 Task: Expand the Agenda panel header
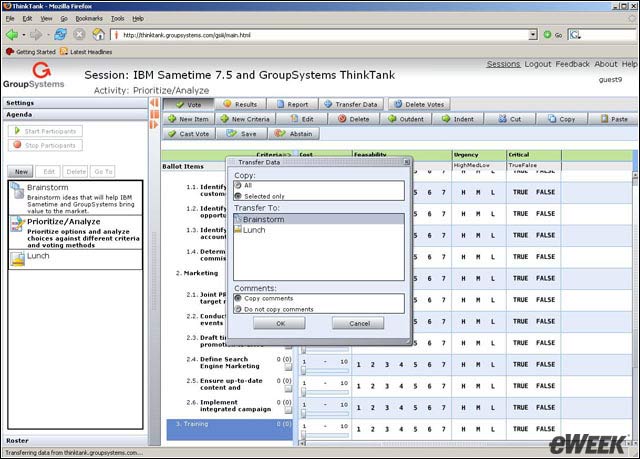click(x=75, y=115)
